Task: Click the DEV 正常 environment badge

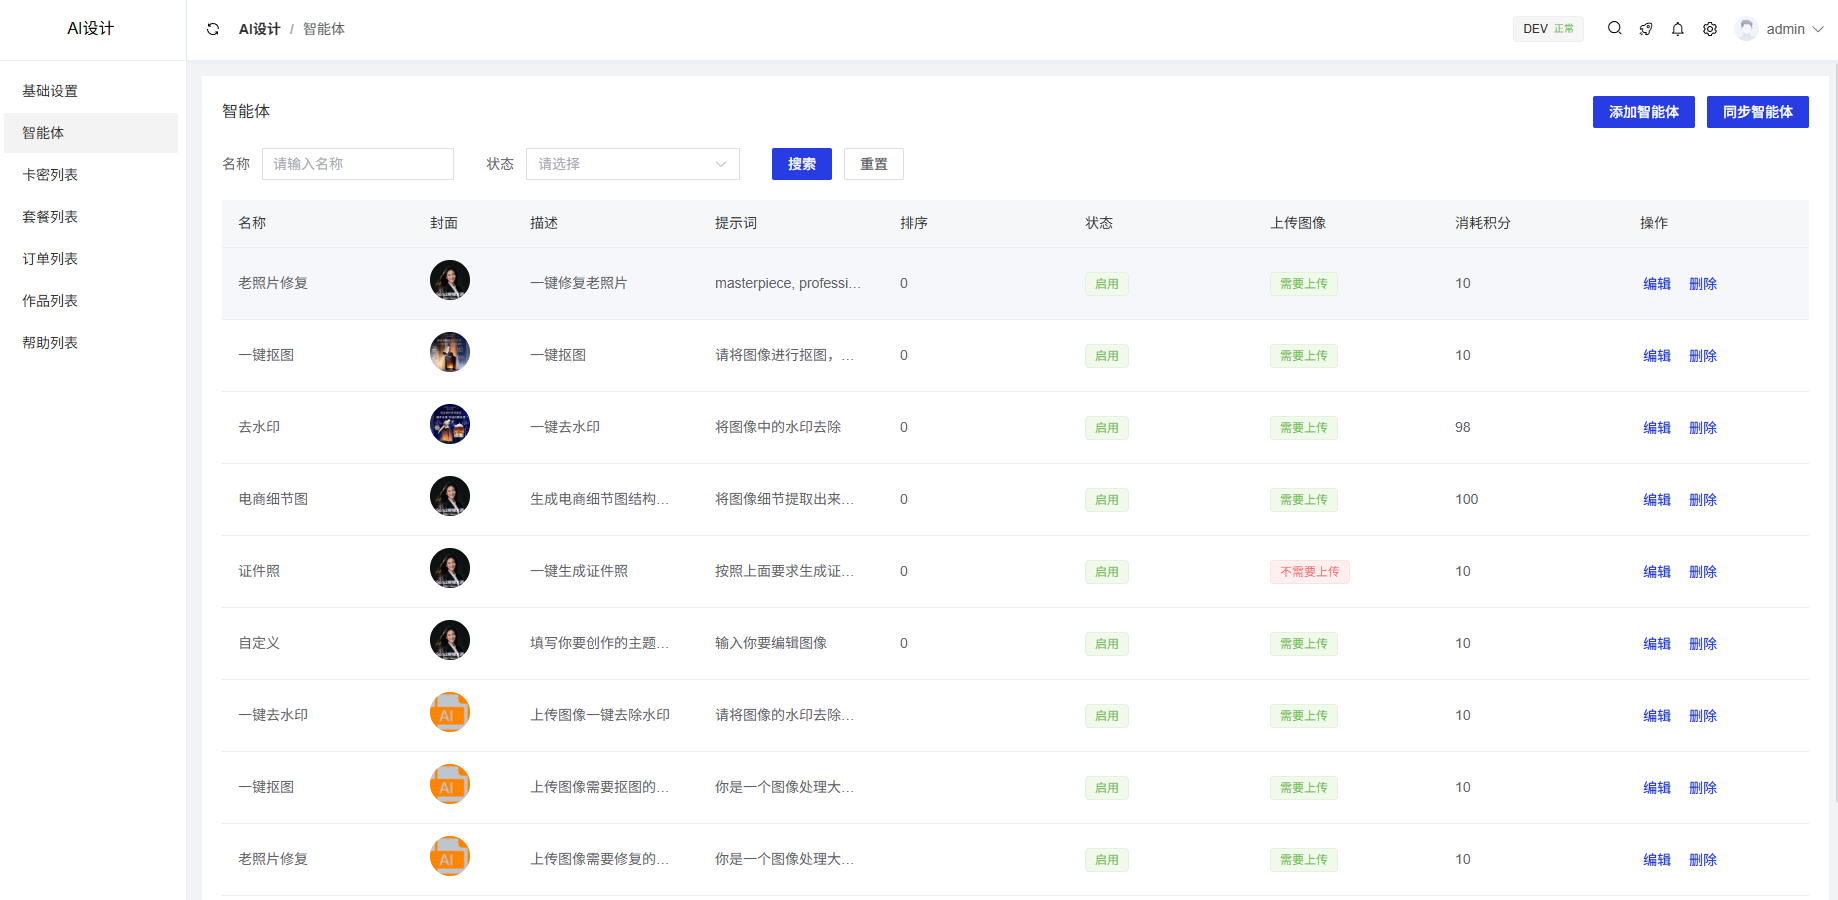Action: click(1547, 29)
